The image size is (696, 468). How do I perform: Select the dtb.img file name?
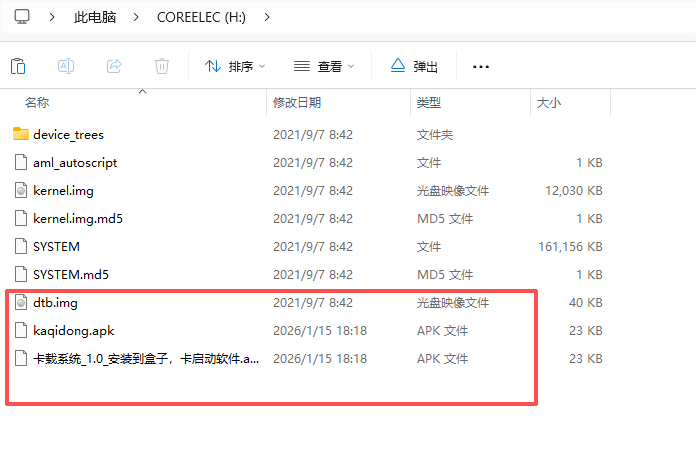pos(55,303)
